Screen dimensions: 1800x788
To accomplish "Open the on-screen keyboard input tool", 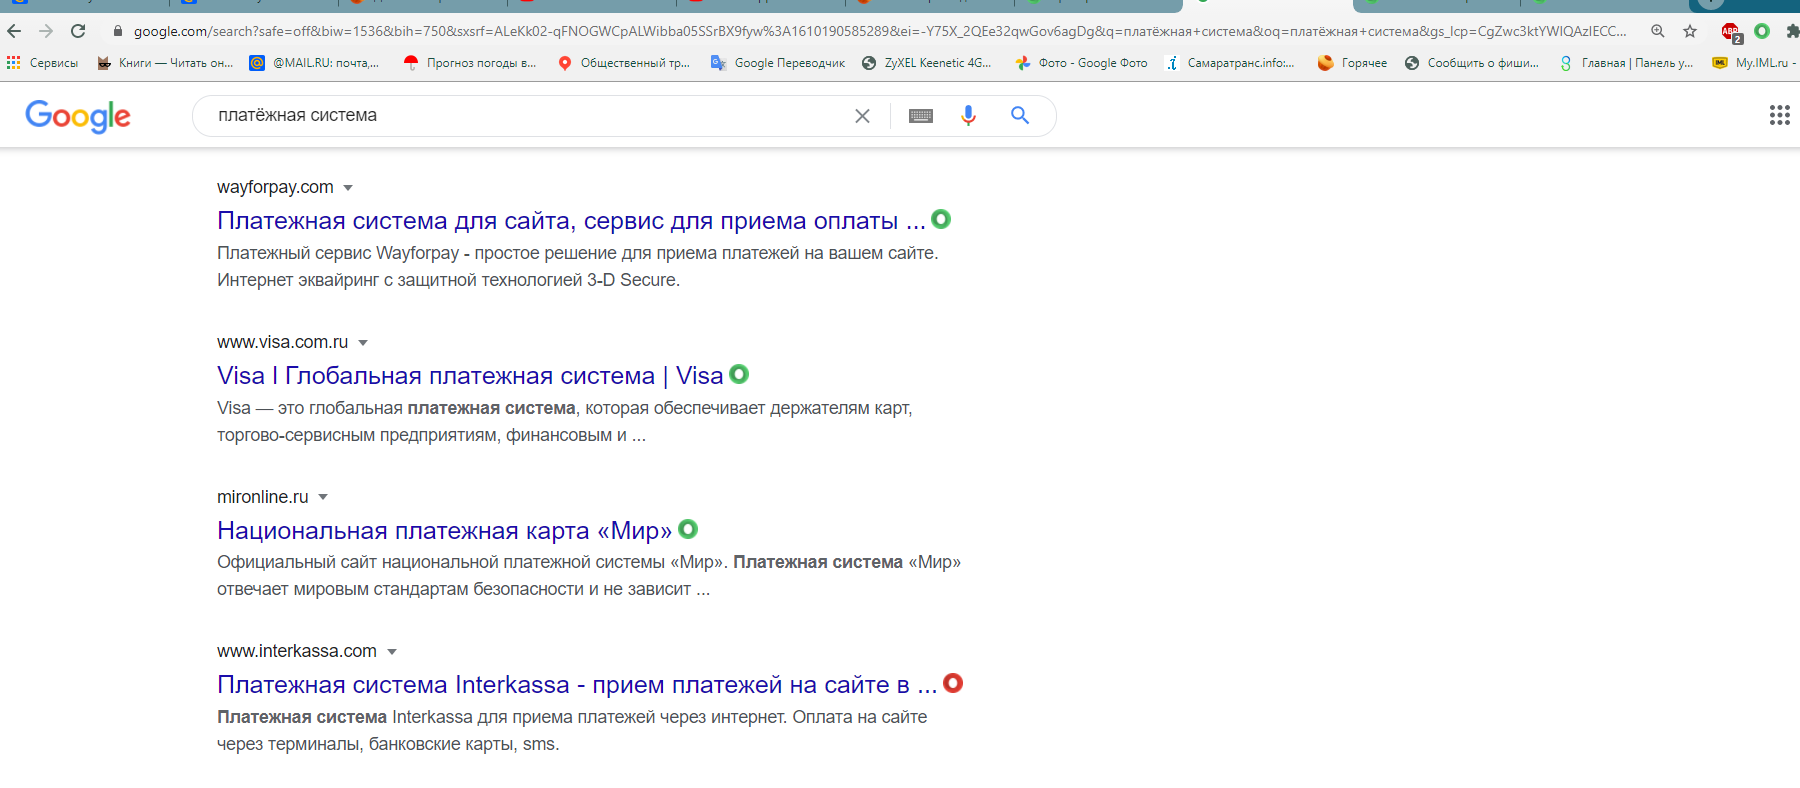I will 921,116.
